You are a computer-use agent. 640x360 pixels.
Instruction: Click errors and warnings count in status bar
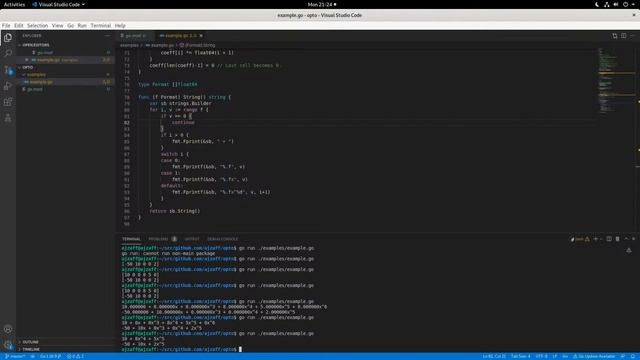(75, 356)
